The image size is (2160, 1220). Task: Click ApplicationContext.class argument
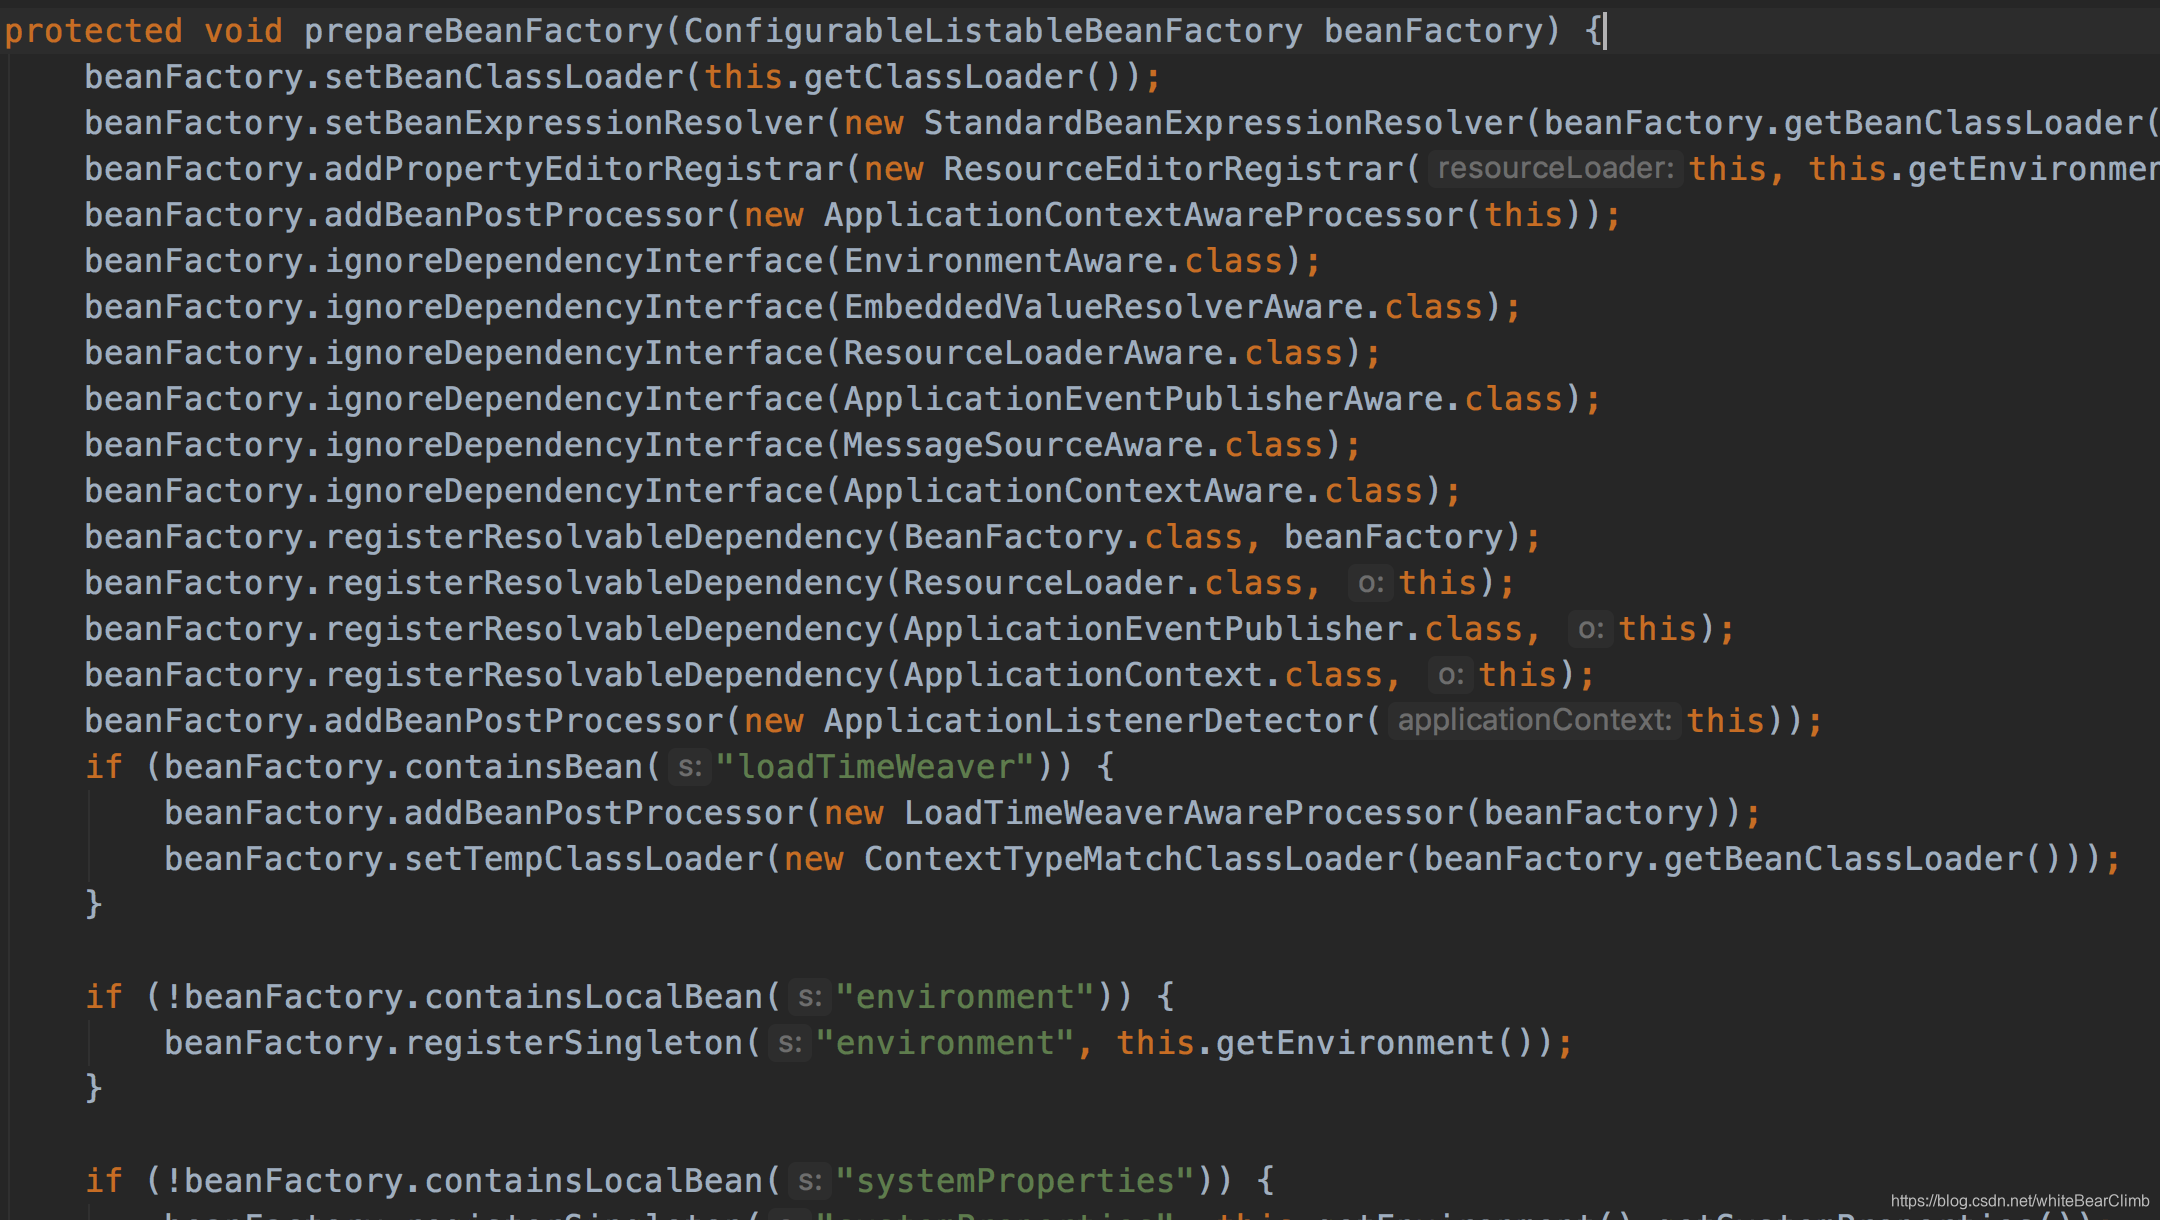pyautogui.click(x=1143, y=675)
